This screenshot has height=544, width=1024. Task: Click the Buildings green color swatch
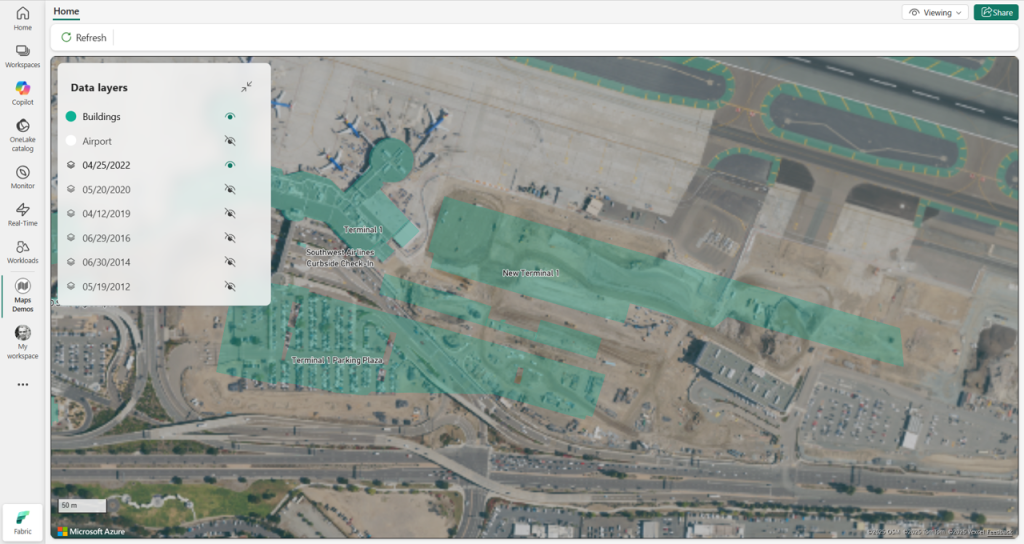click(x=71, y=116)
